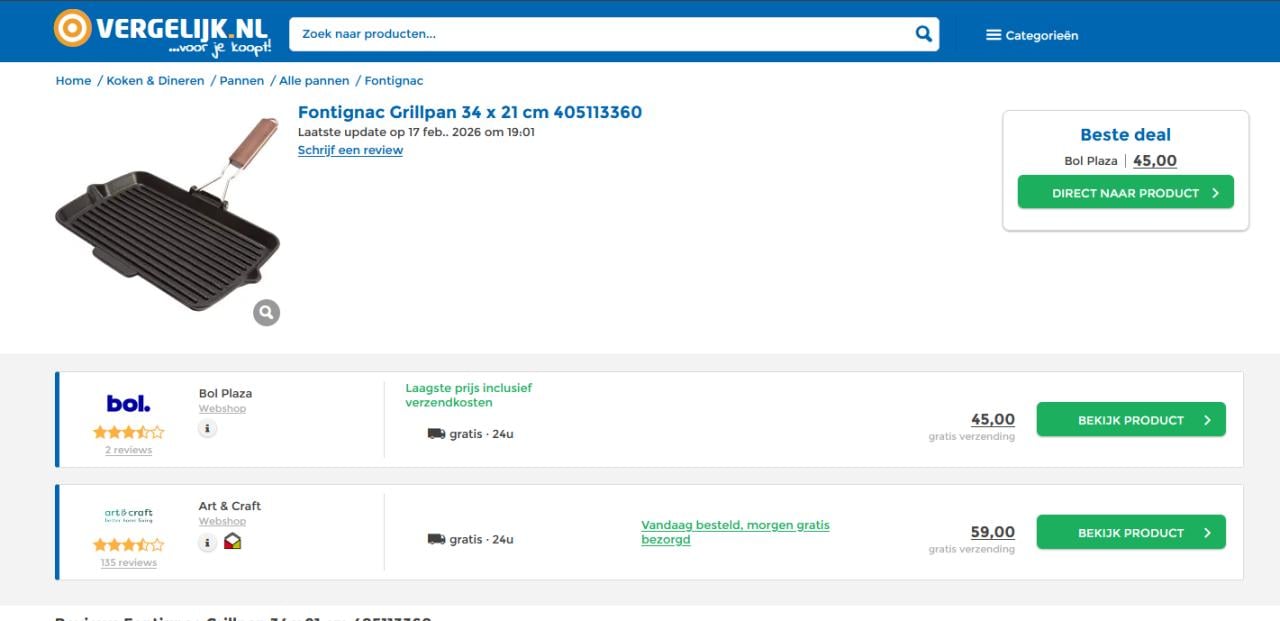The height and width of the screenshot is (621, 1280).
Task: Go to Koken & Dineren breadcrumb
Action: pos(155,81)
